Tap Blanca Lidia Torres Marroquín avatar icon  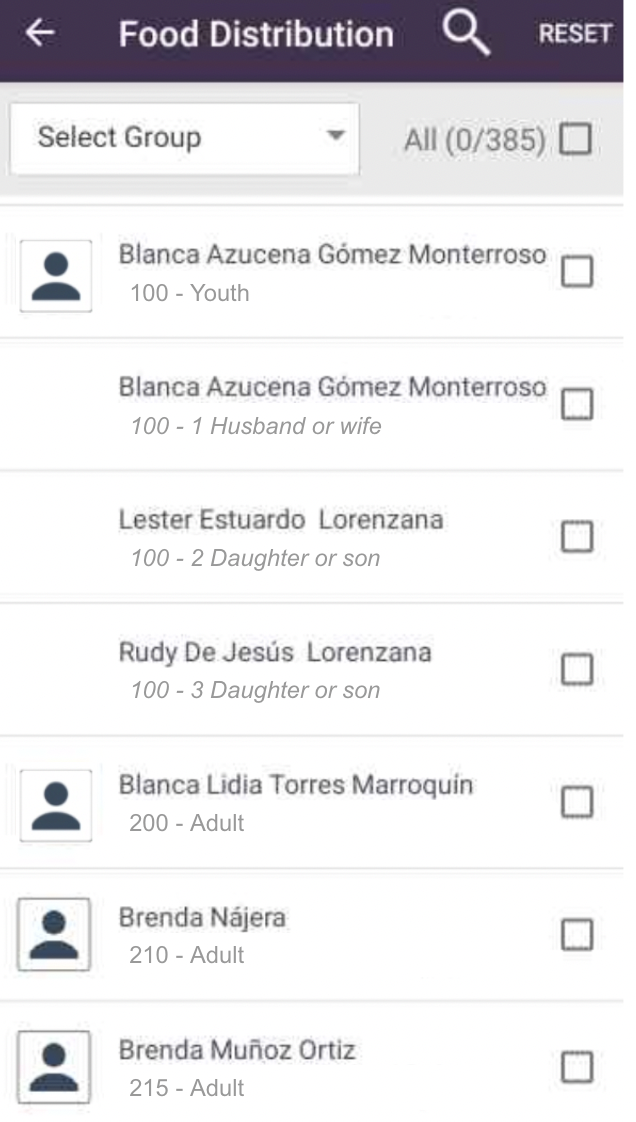pos(56,805)
